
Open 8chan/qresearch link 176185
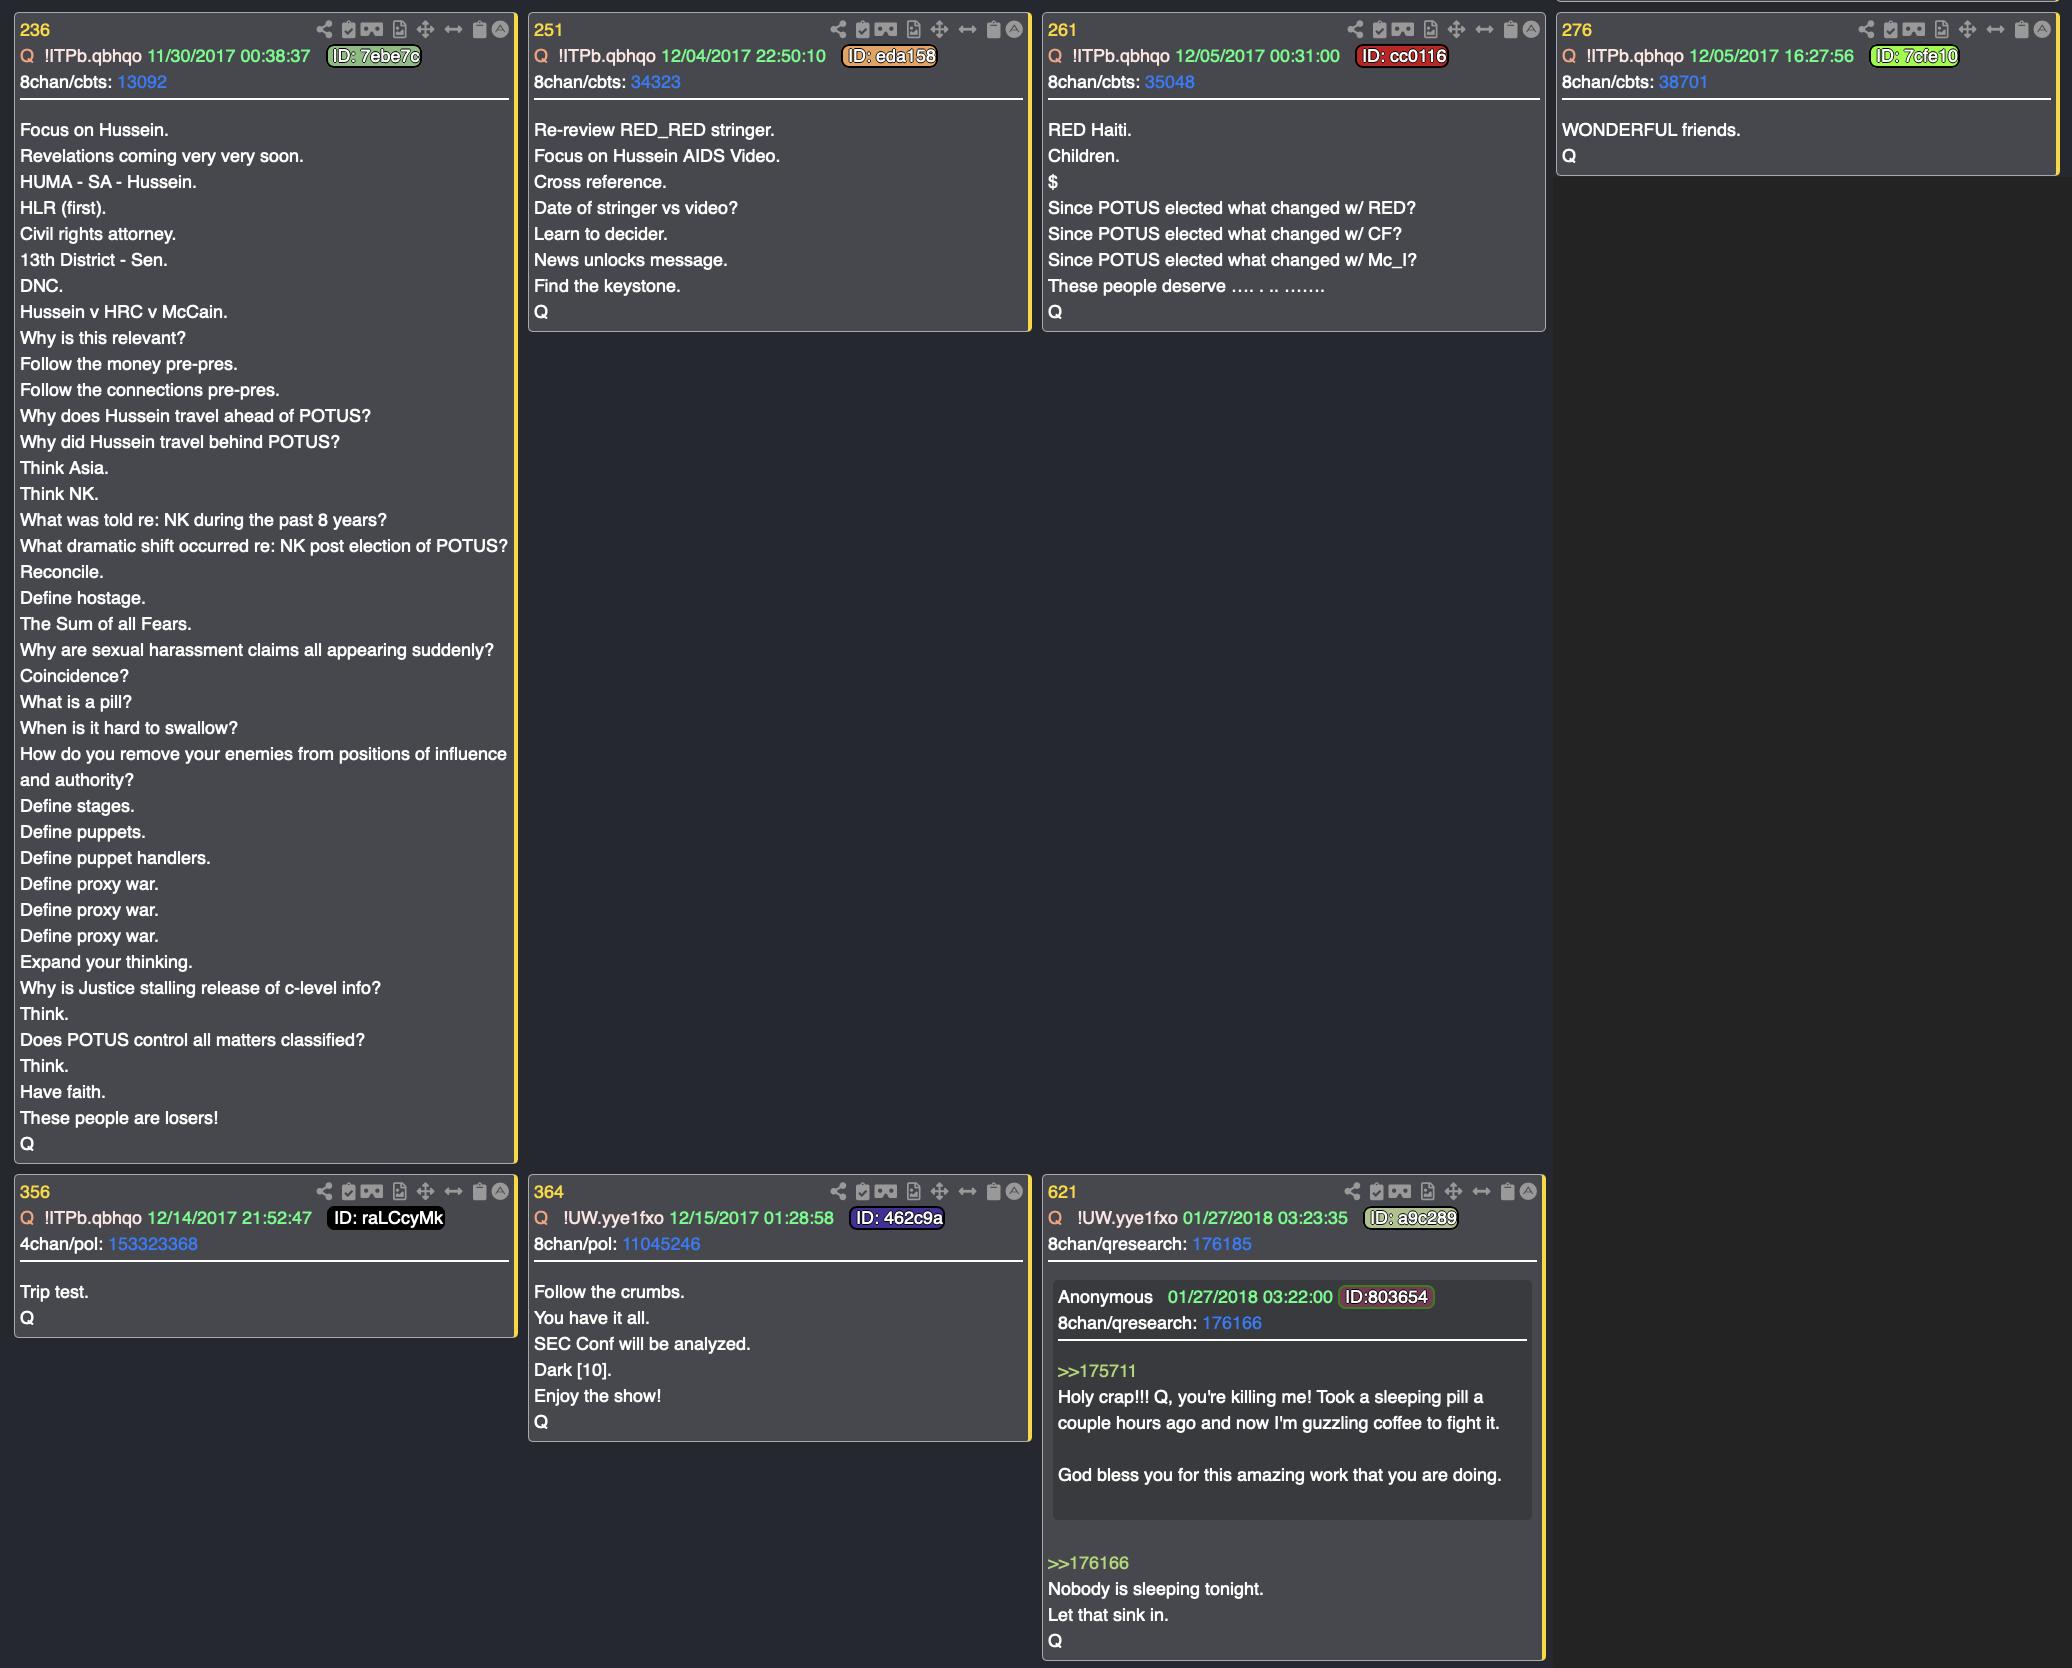pos(1222,1244)
